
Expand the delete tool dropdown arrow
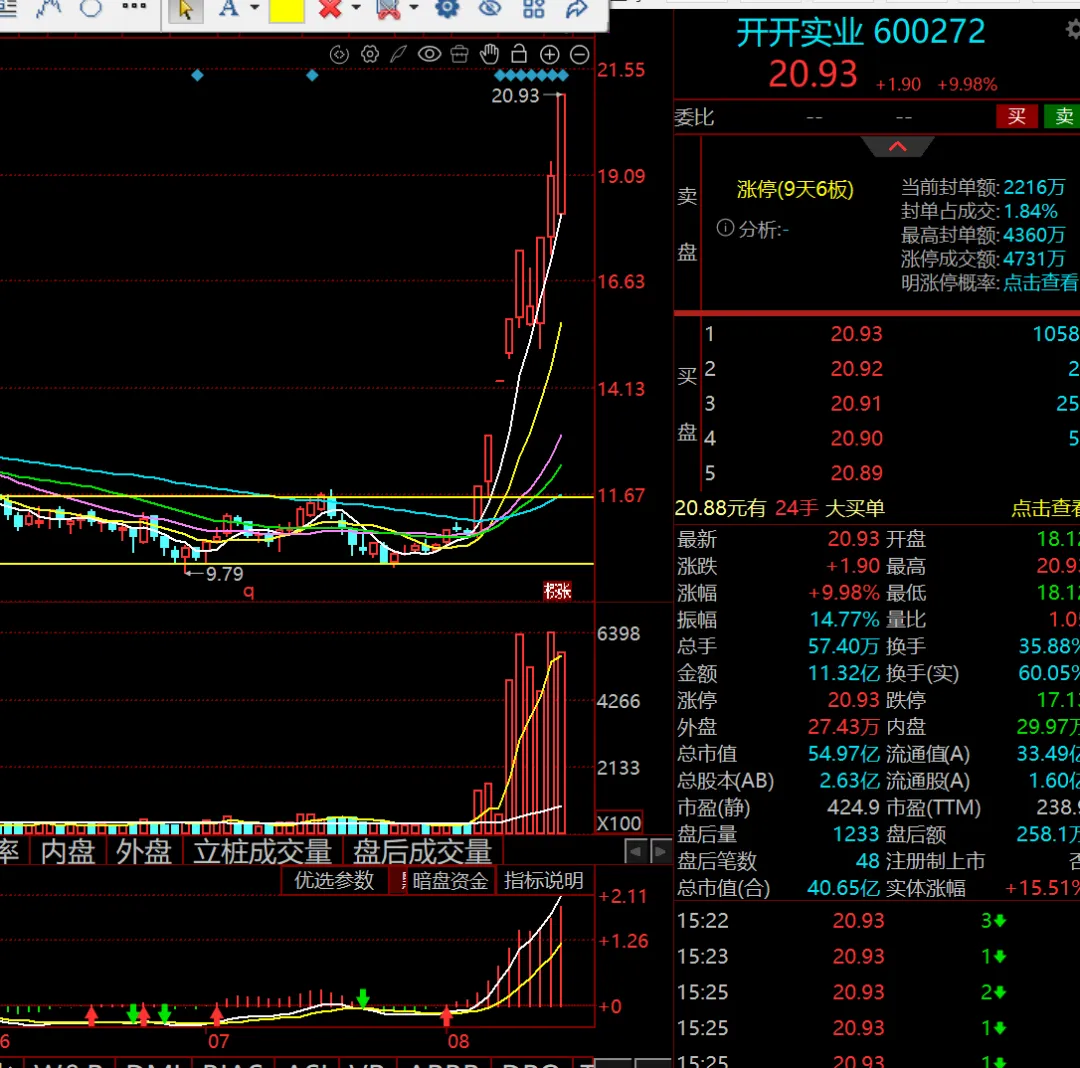click(356, 8)
